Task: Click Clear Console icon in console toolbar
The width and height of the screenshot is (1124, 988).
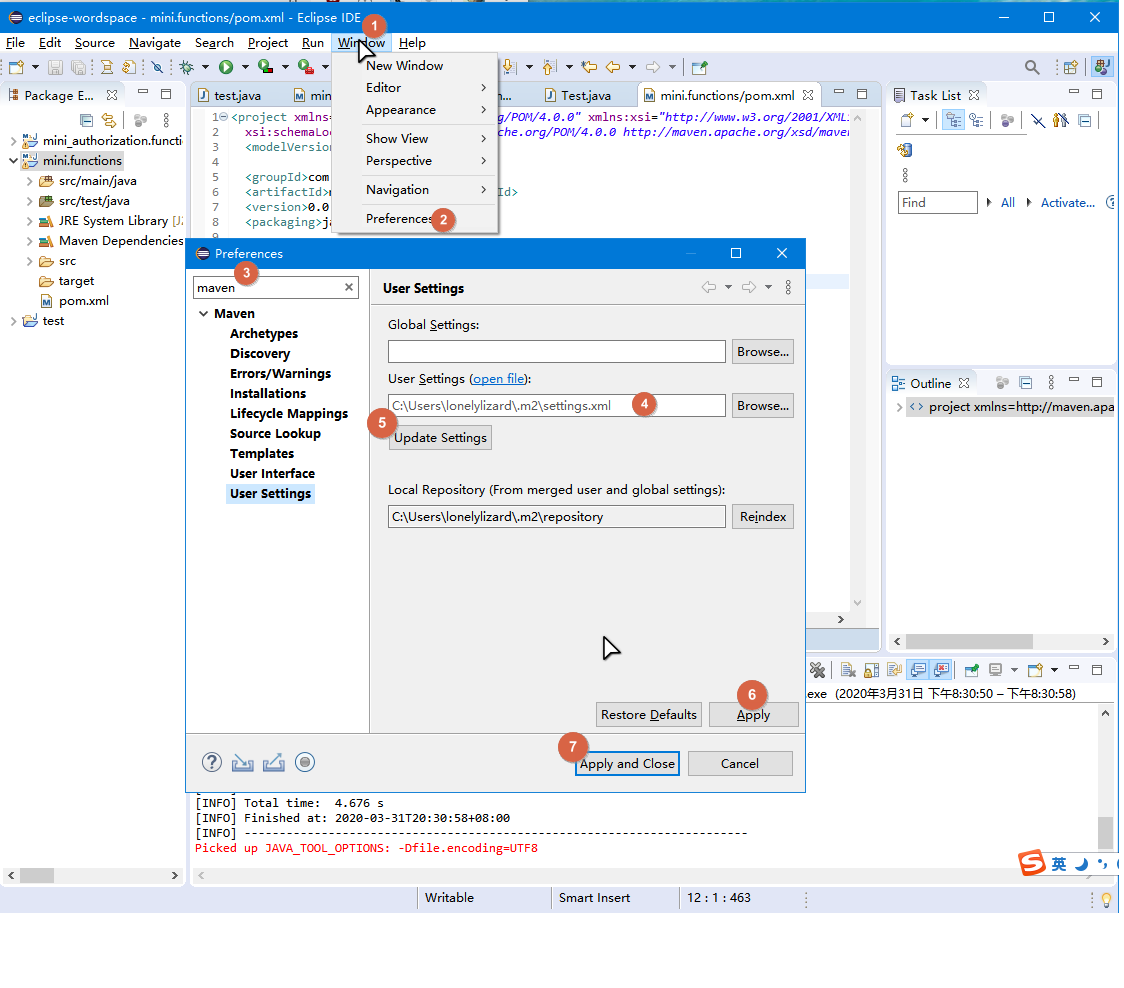Action: [848, 670]
